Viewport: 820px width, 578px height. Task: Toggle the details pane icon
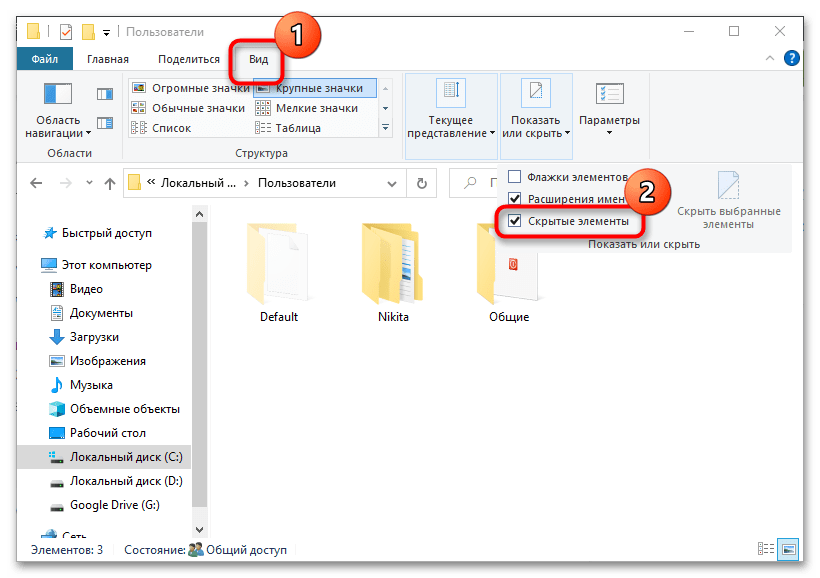click(x=105, y=123)
